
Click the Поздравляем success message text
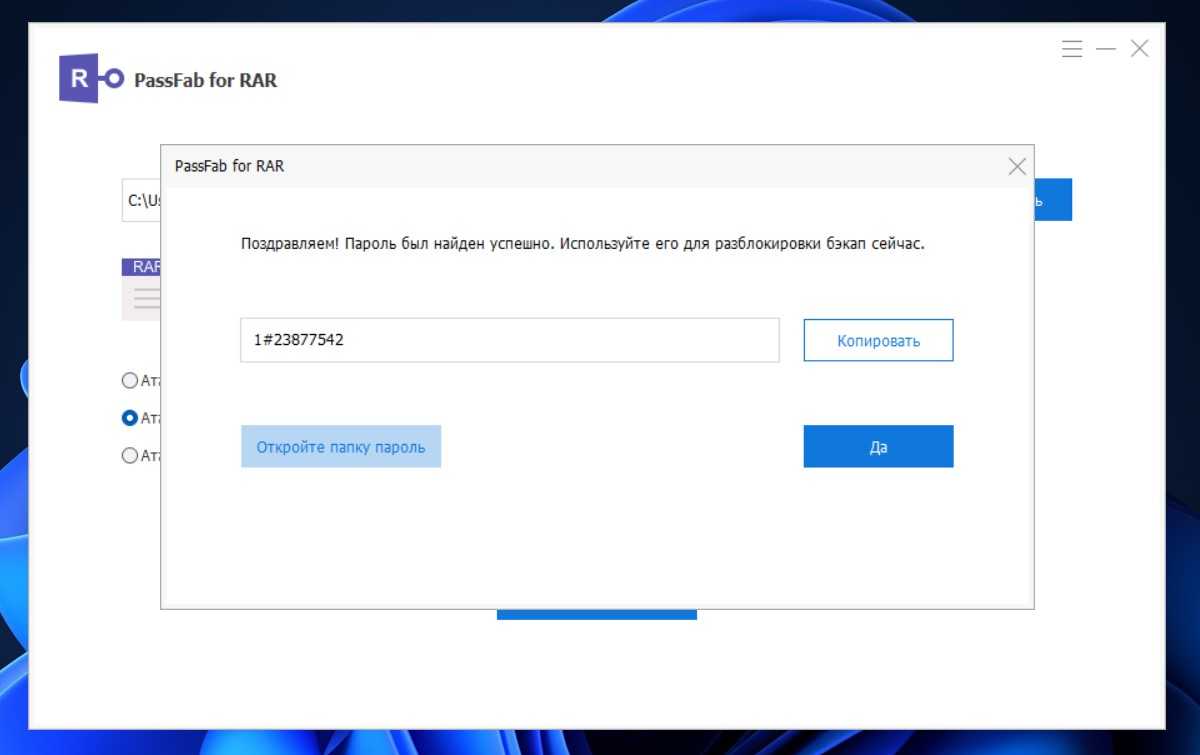point(582,244)
